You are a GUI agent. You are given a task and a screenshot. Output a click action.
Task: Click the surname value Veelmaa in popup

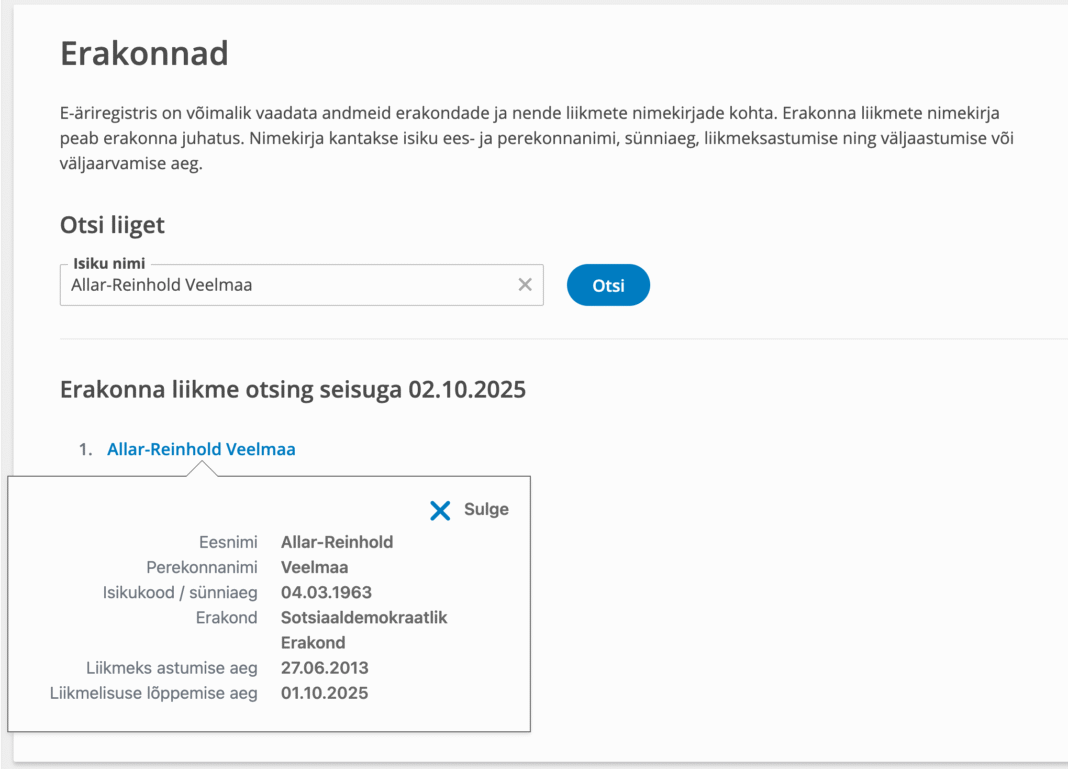tap(314, 567)
